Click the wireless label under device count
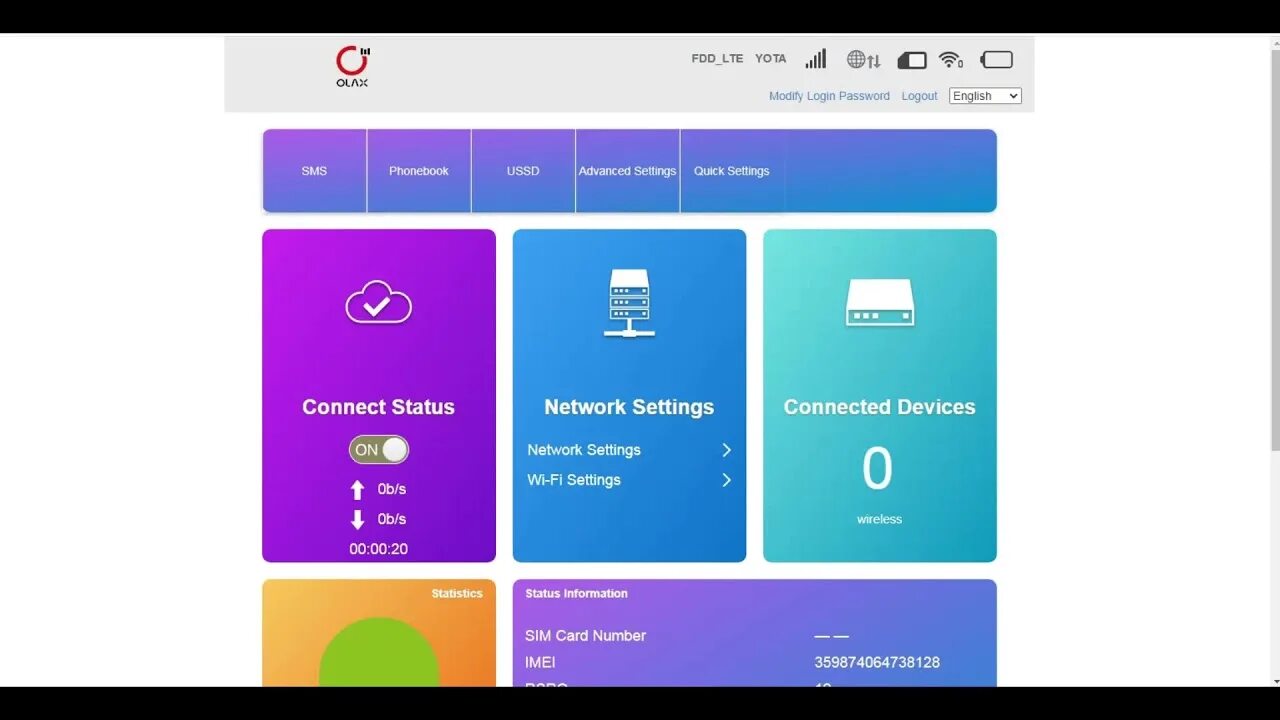This screenshot has width=1280, height=720. (x=879, y=519)
